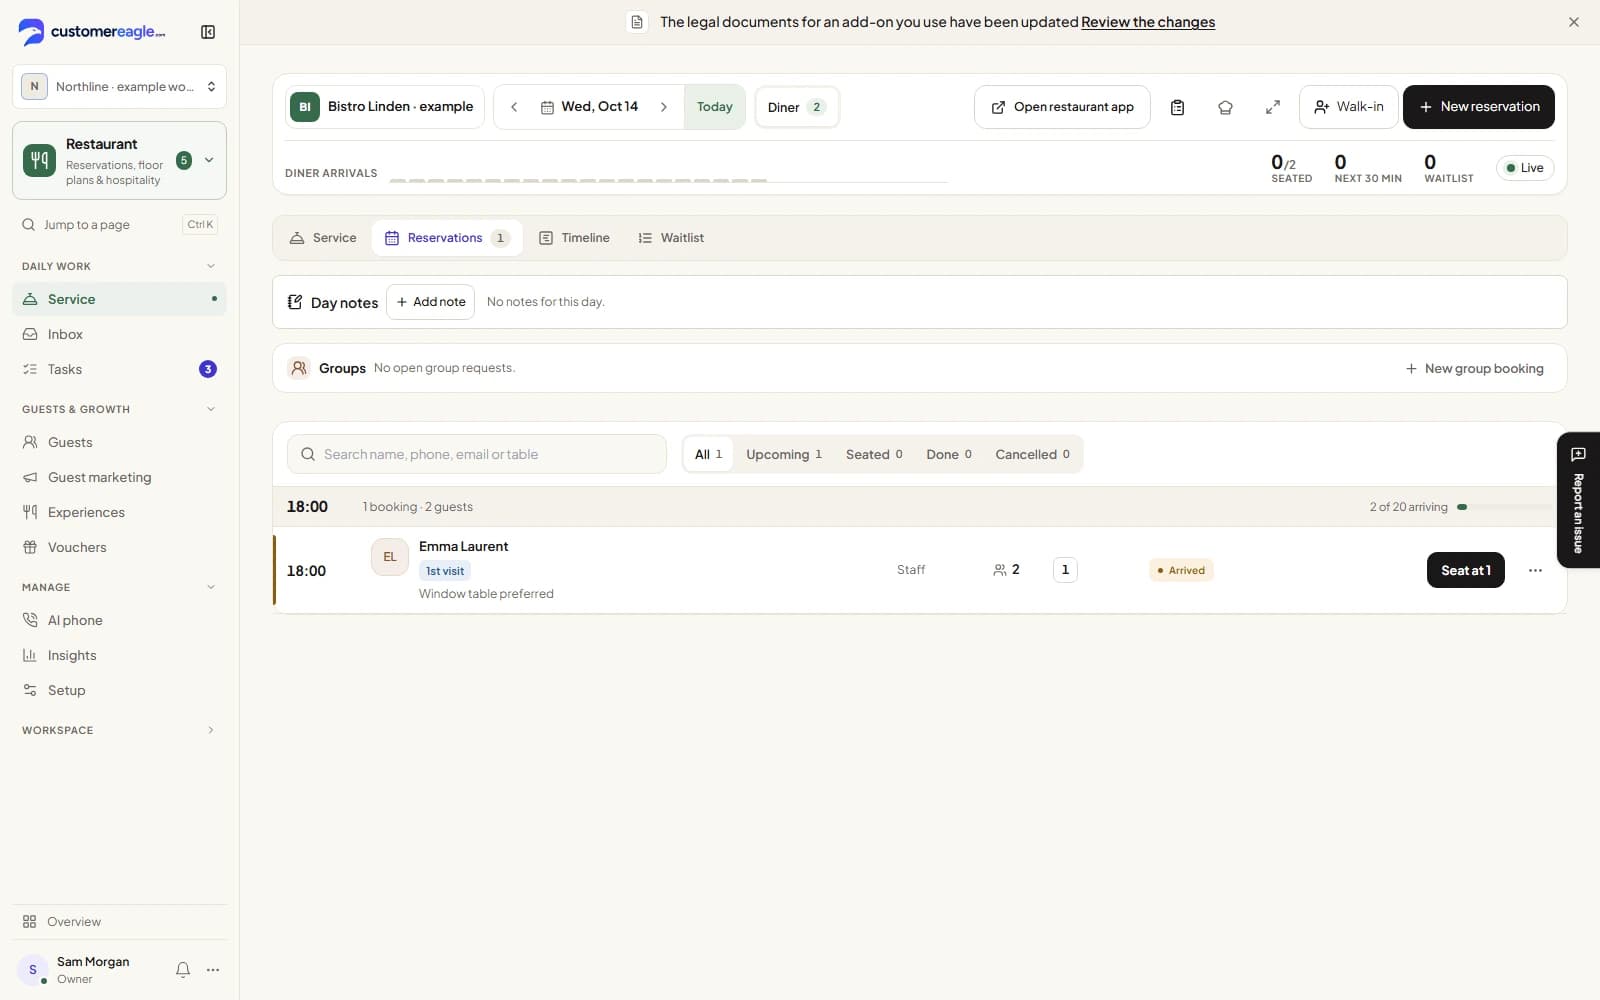The height and width of the screenshot is (1000, 1600).
Task: Open Setup in the sidebar
Action: pos(119,690)
